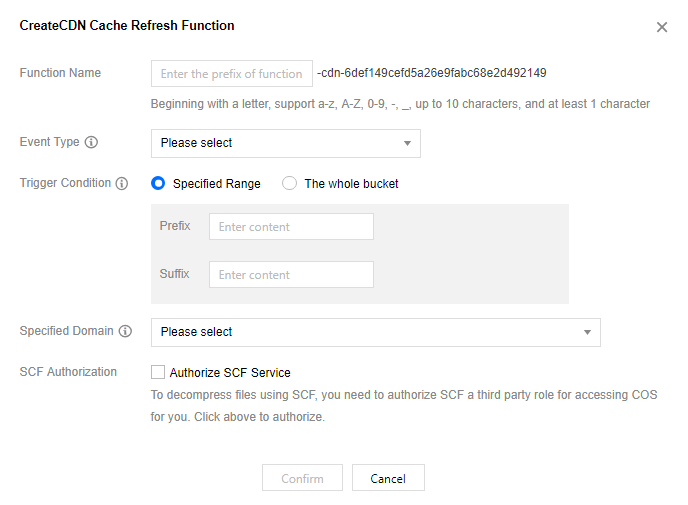
Task: Close the CreateCDN Cache Refresh Function dialog
Action: point(662,28)
